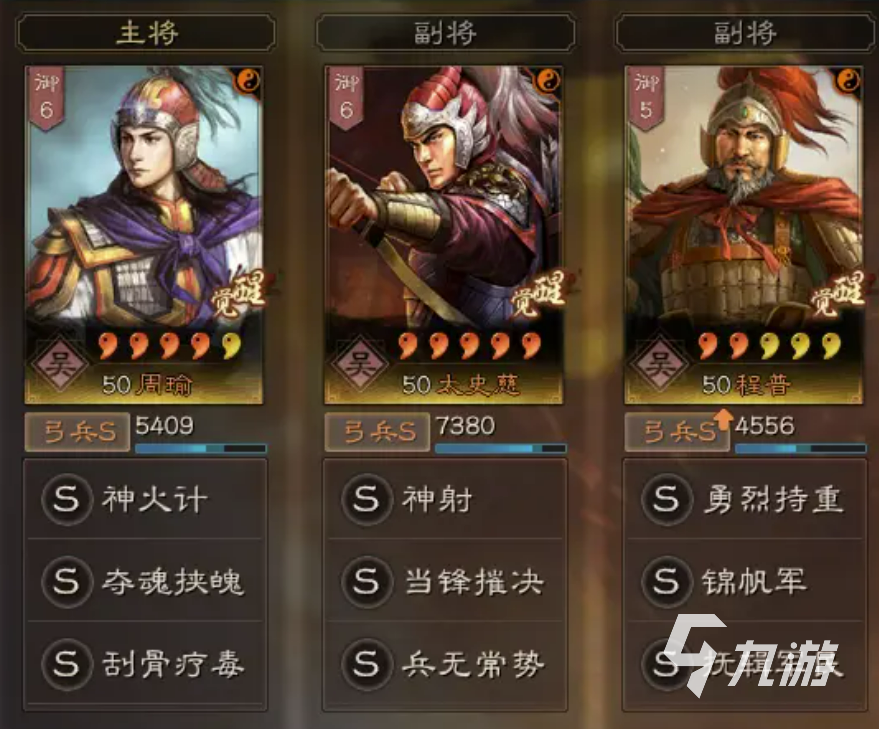879x729 pixels.
Task: Select the middle 副将 slot header above 太史慈
Action: point(446,33)
